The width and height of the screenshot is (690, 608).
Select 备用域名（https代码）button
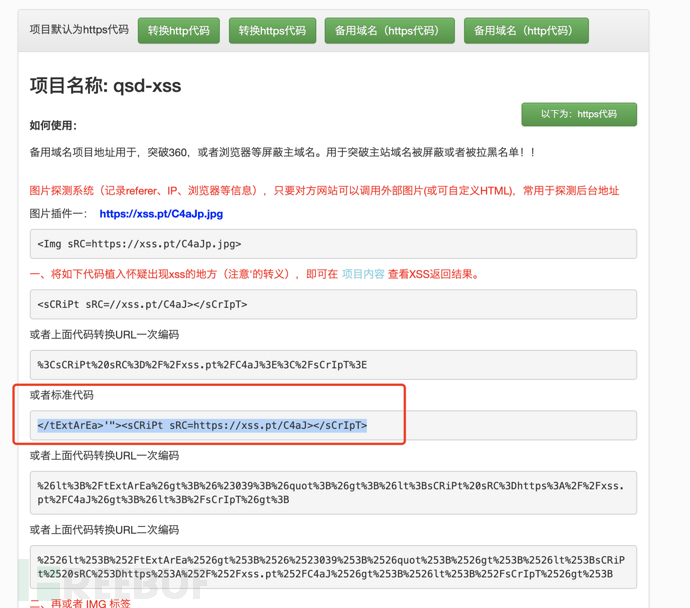389,30
